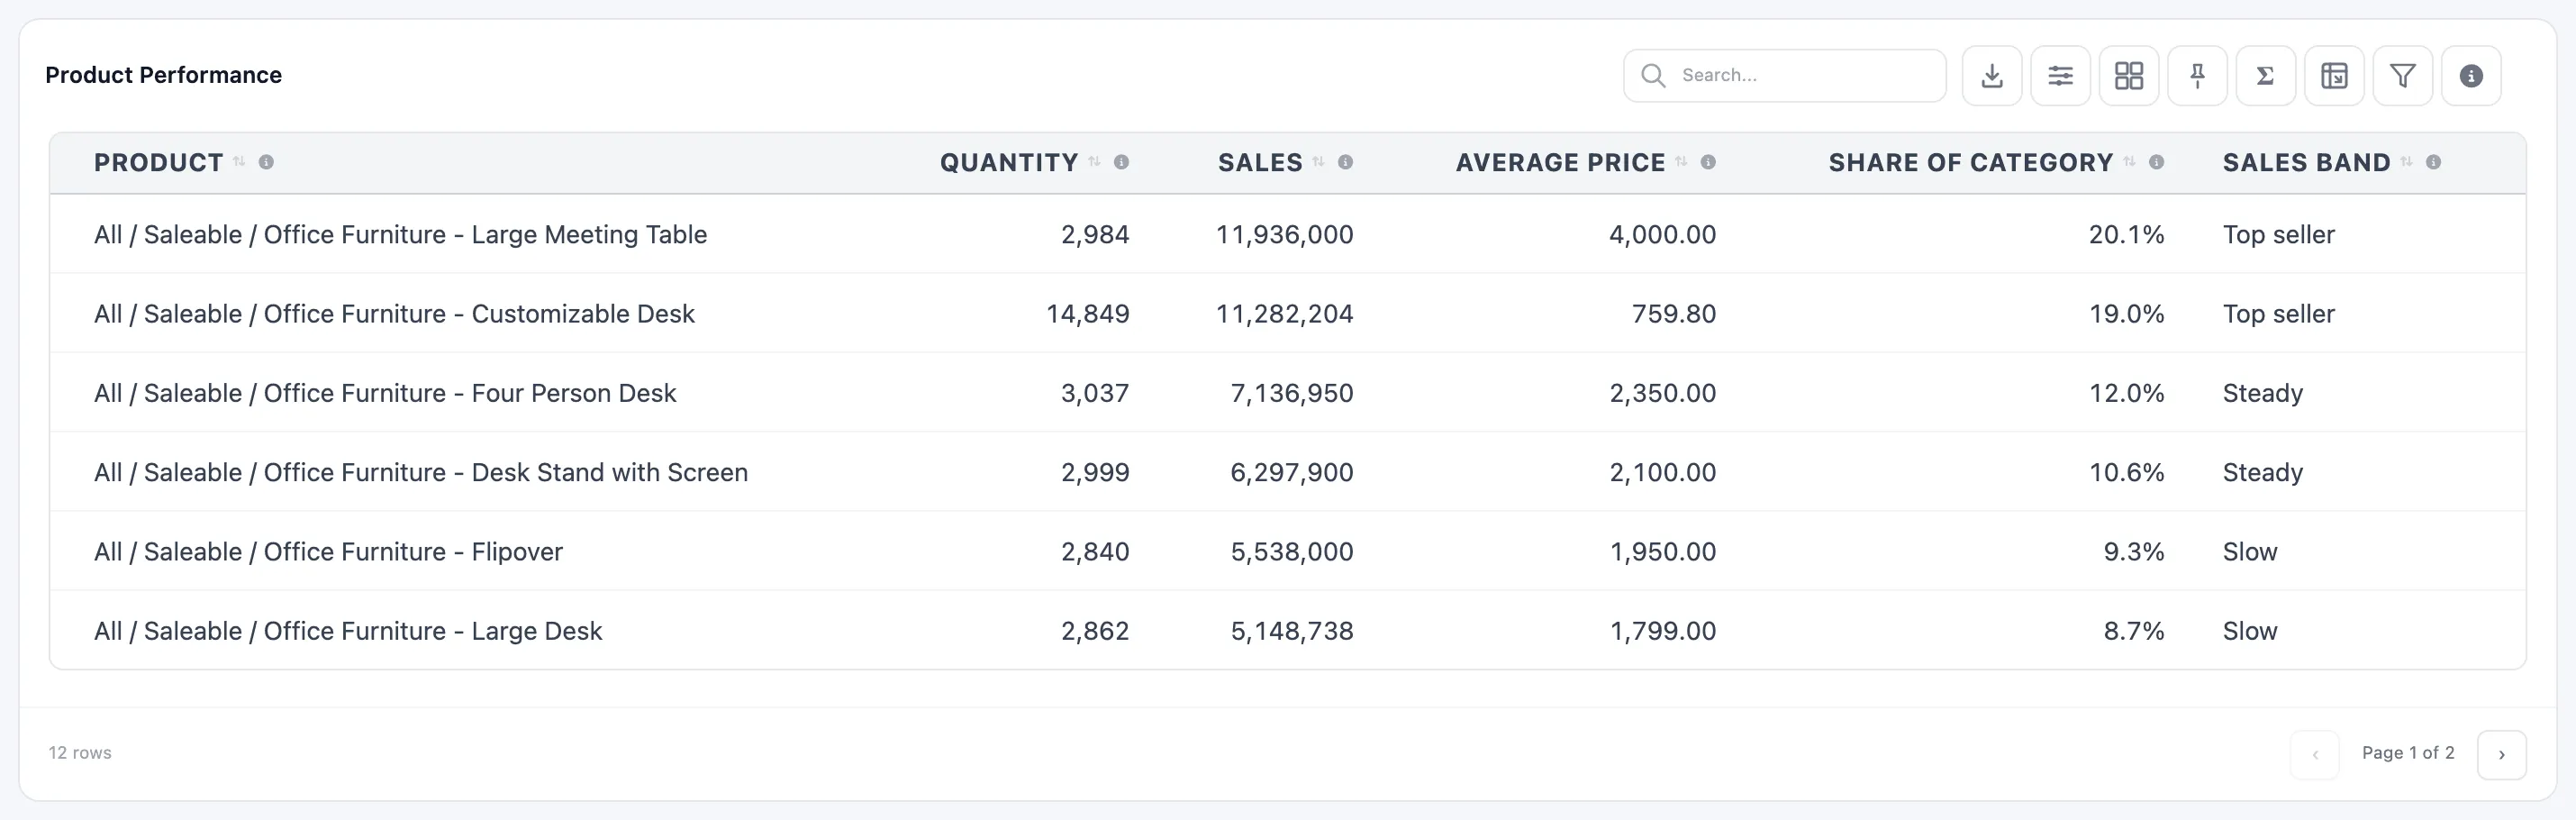2576x820 pixels.
Task: Select the Customizable Desk product name
Action: click(x=394, y=313)
